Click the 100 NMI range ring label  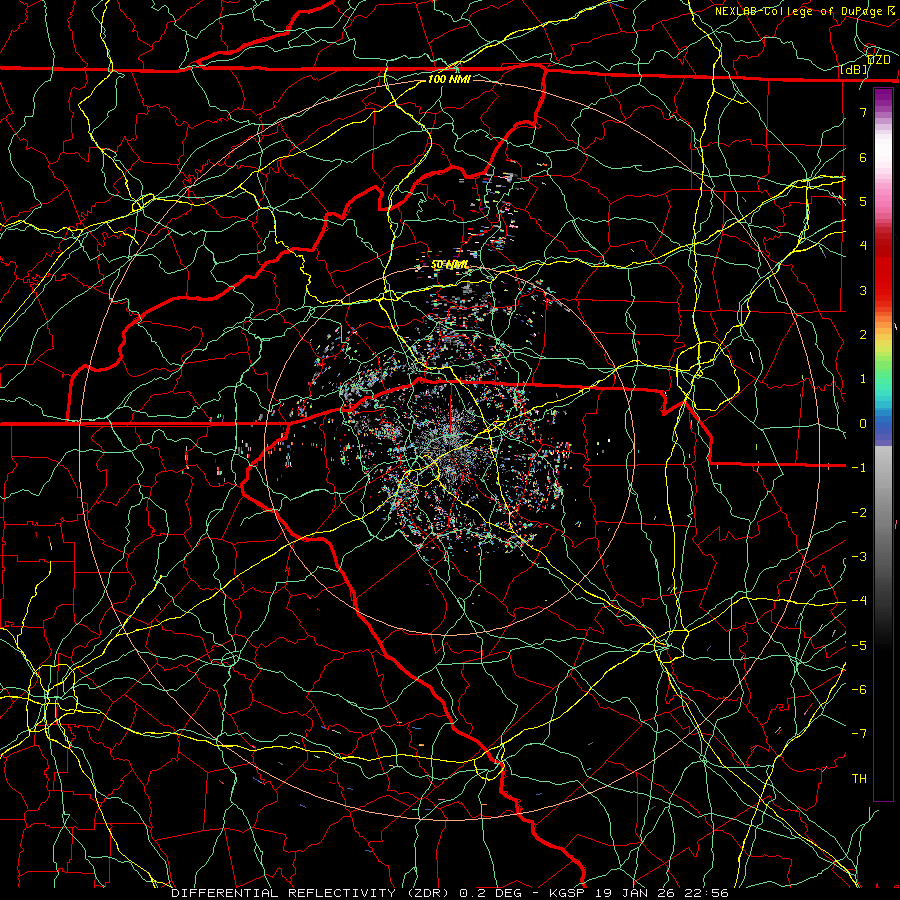click(449, 79)
